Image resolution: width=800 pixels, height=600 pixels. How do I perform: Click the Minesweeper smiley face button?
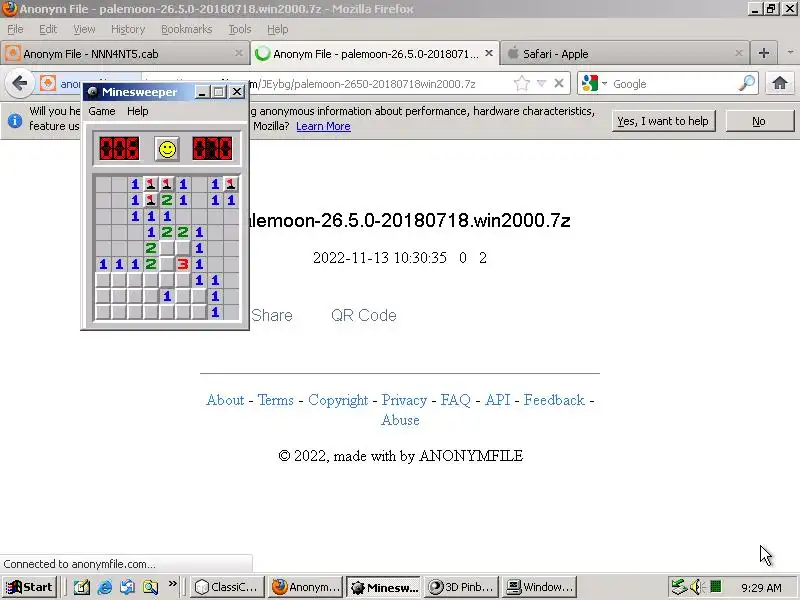[167, 149]
